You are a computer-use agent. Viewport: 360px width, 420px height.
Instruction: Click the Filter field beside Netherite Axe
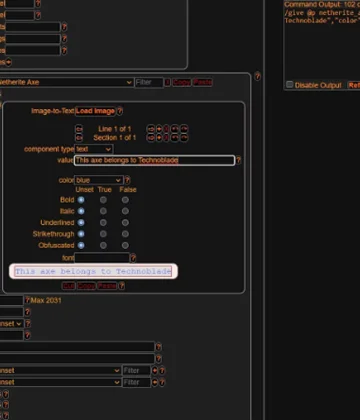(149, 82)
